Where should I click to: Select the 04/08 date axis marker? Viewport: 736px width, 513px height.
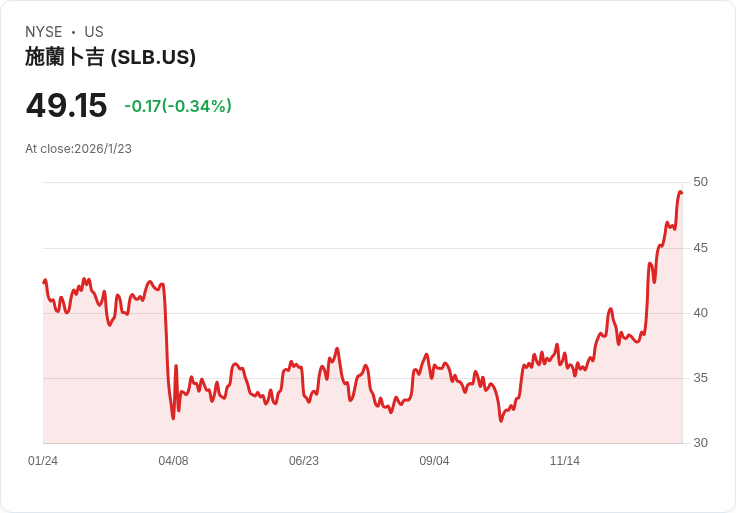click(173, 461)
